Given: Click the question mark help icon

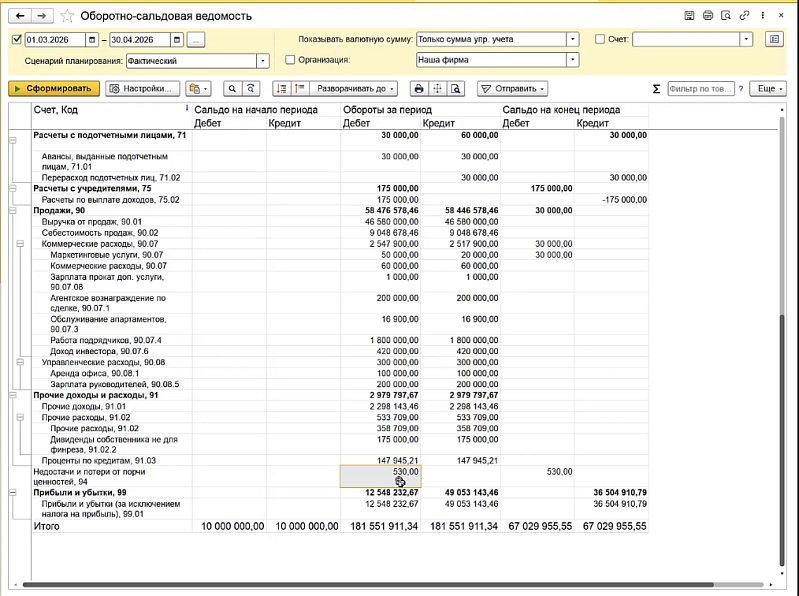Looking at the screenshot, I should (741, 89).
